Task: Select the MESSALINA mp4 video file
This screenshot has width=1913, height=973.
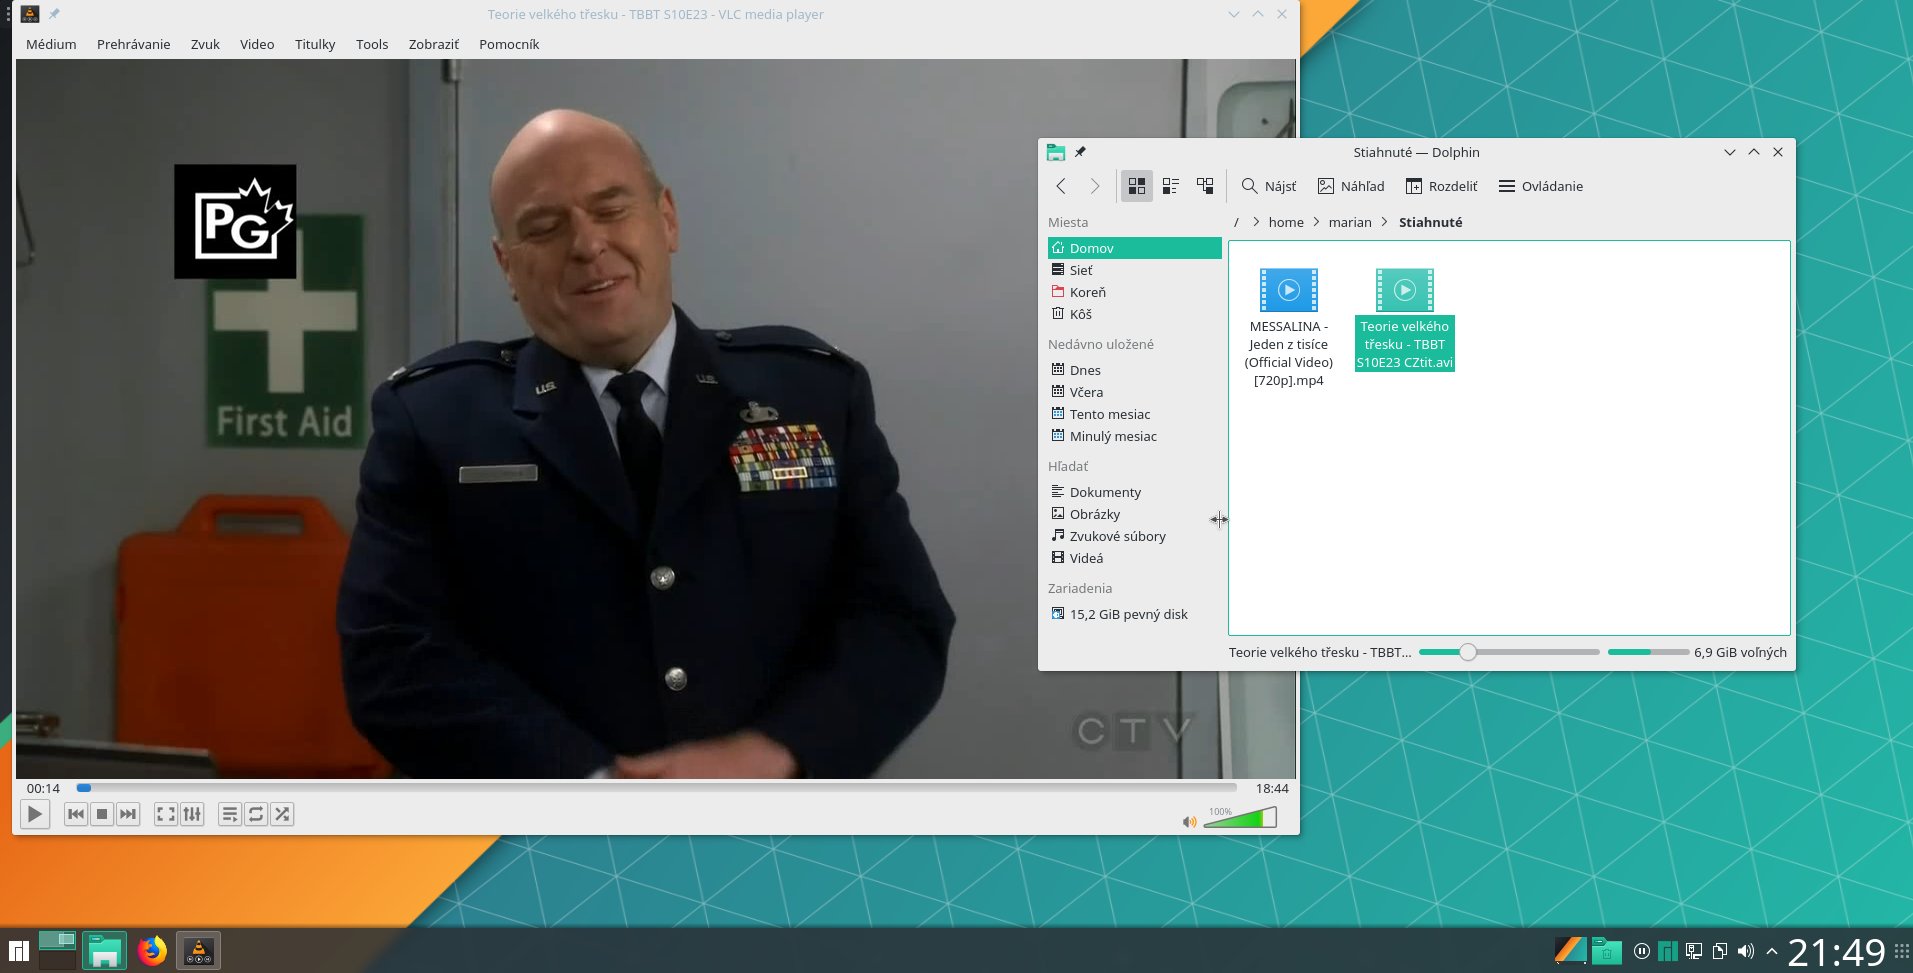Action: tap(1289, 327)
